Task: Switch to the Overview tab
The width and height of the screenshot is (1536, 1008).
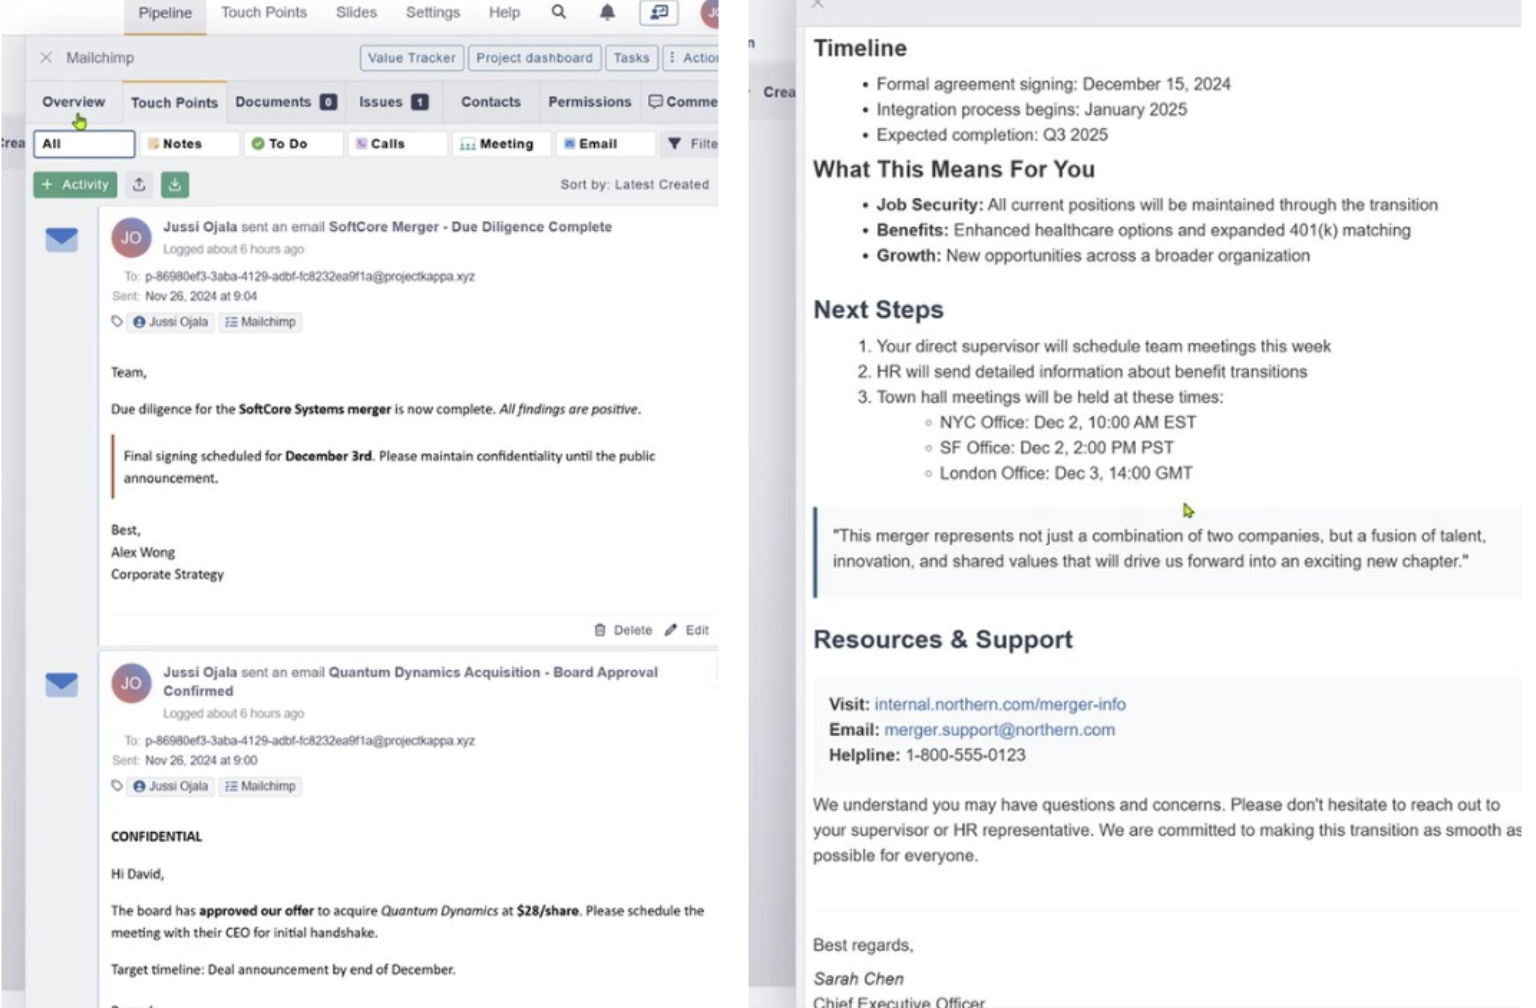Action: point(74,102)
